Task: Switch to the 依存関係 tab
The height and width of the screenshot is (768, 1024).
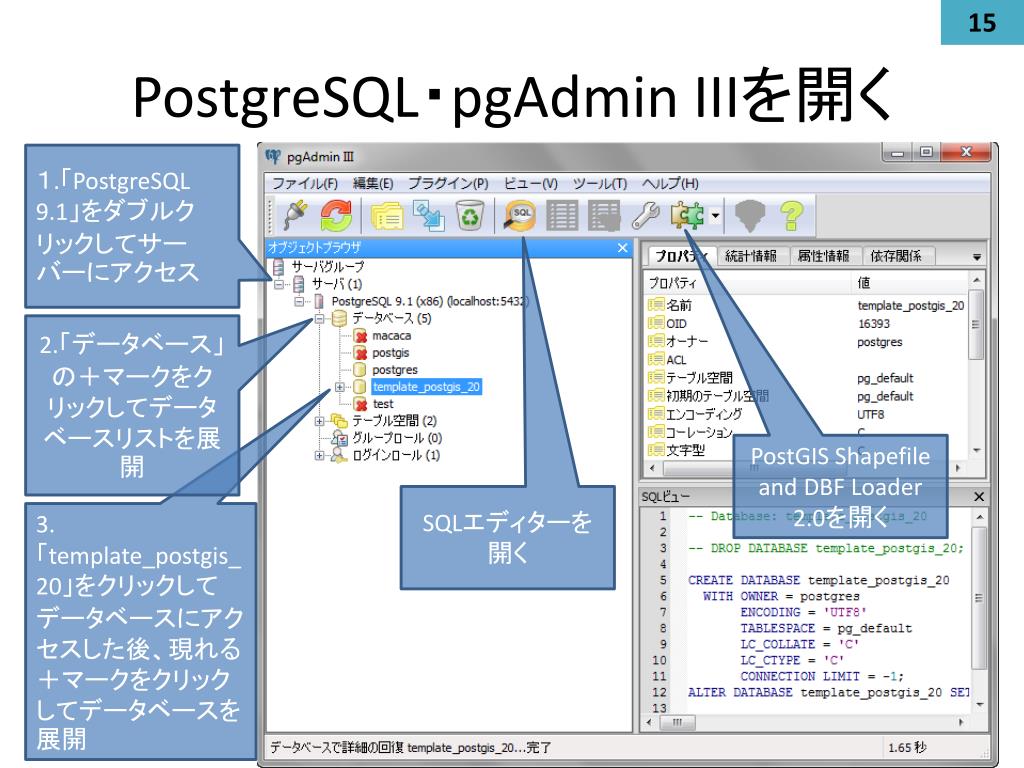Action: click(x=895, y=256)
